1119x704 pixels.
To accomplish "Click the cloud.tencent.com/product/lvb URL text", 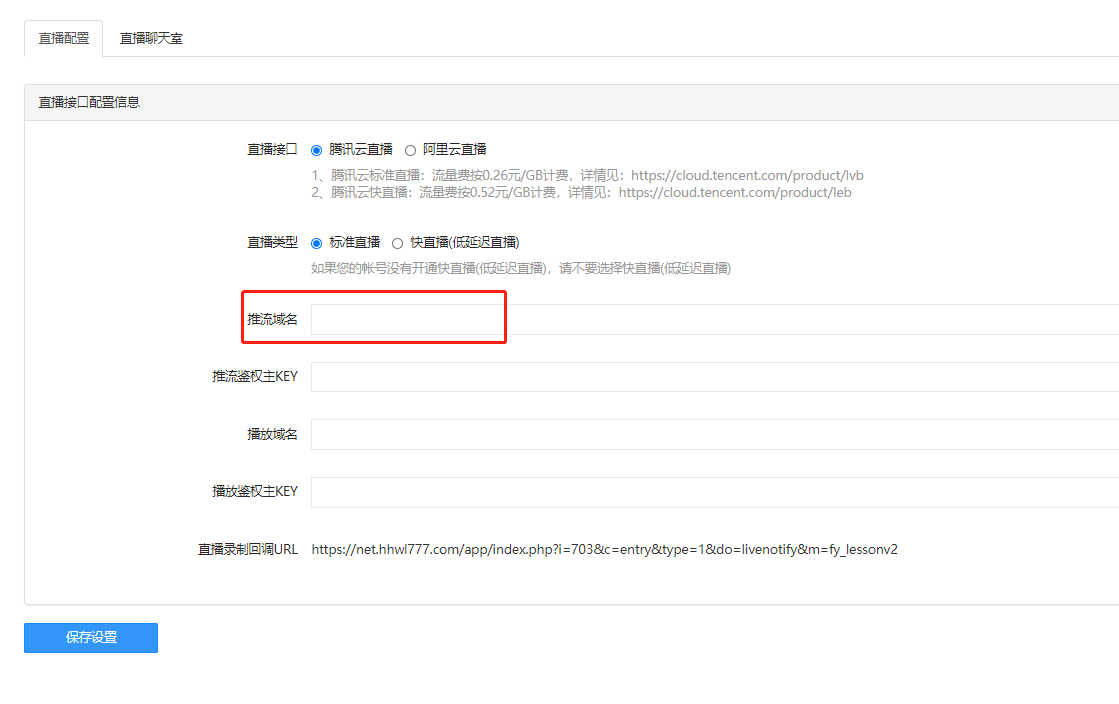I will pos(747,176).
